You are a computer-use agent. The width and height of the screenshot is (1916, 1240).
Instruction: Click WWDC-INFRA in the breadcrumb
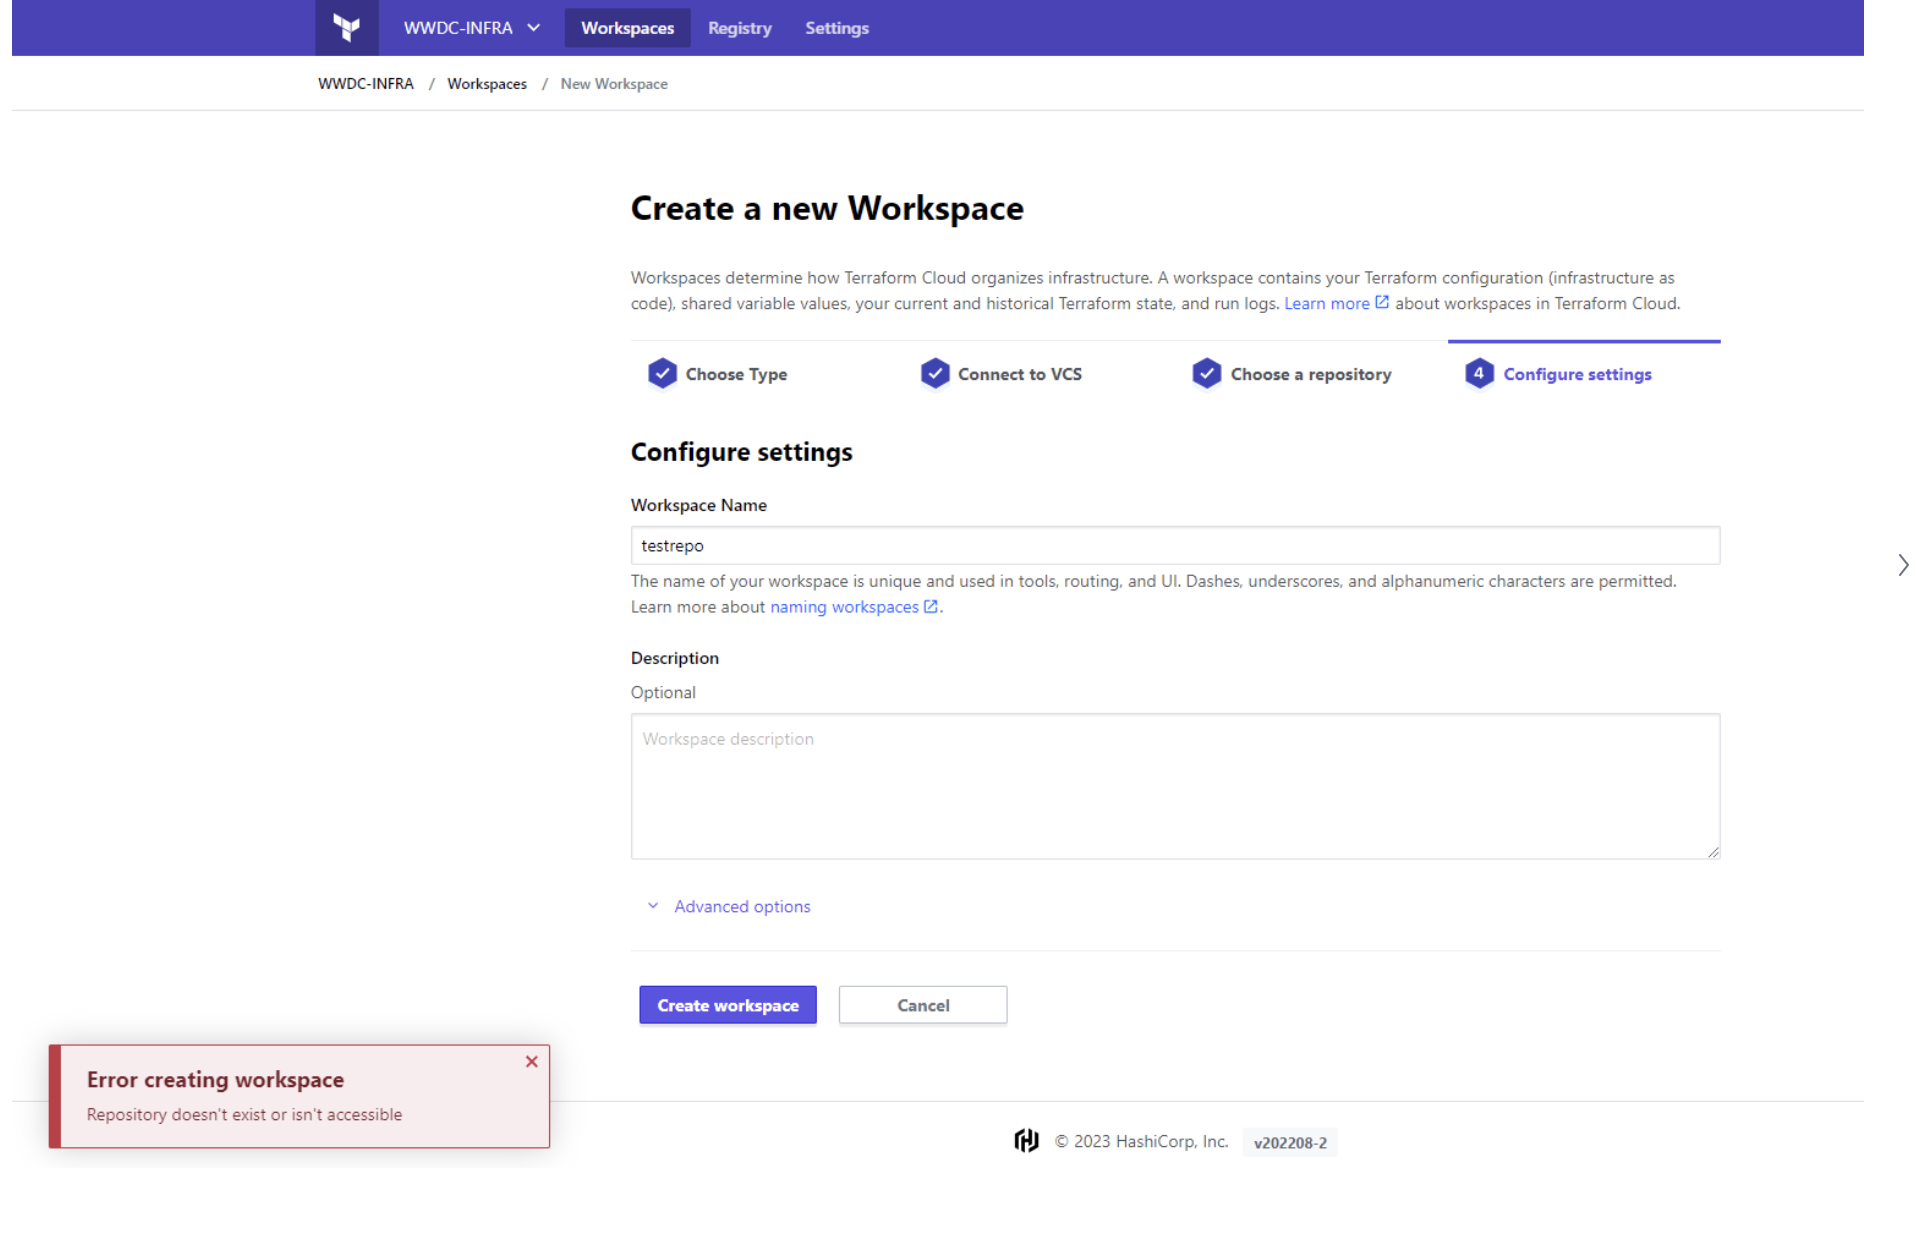click(x=365, y=84)
